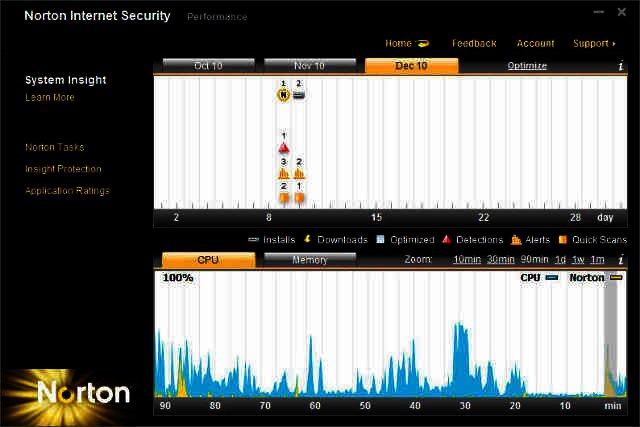Open Norton Tasks
Screen dimensions: 640x427
(55, 147)
